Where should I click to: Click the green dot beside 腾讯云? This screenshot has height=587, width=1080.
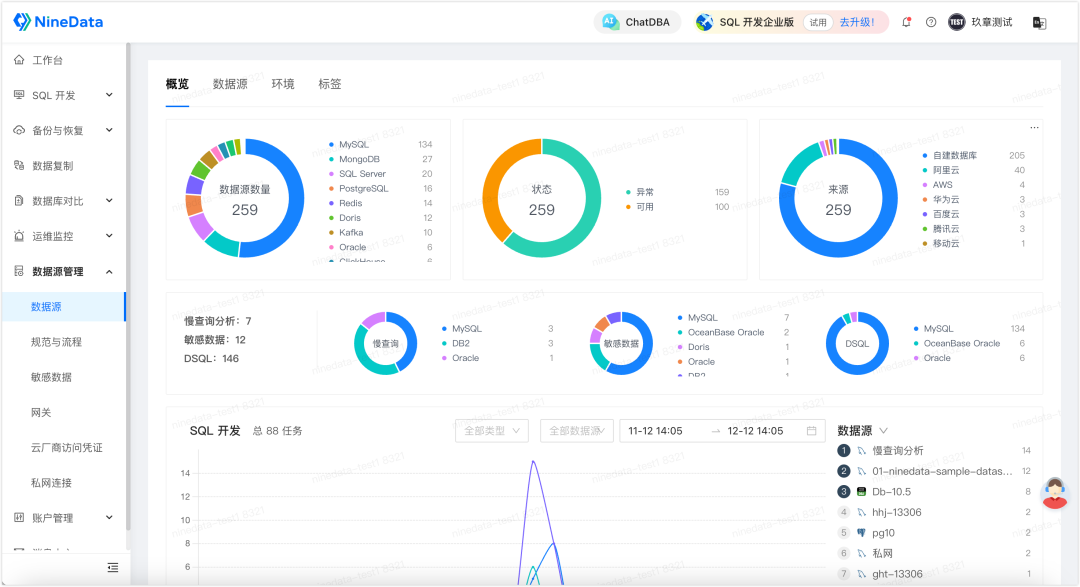925,229
